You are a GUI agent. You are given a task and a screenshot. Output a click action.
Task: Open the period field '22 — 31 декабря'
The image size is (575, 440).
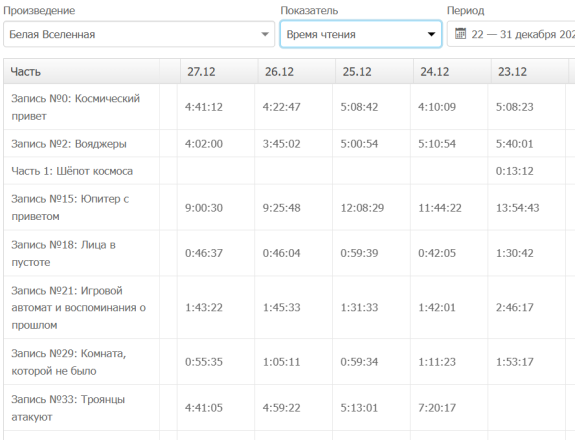pos(511,34)
